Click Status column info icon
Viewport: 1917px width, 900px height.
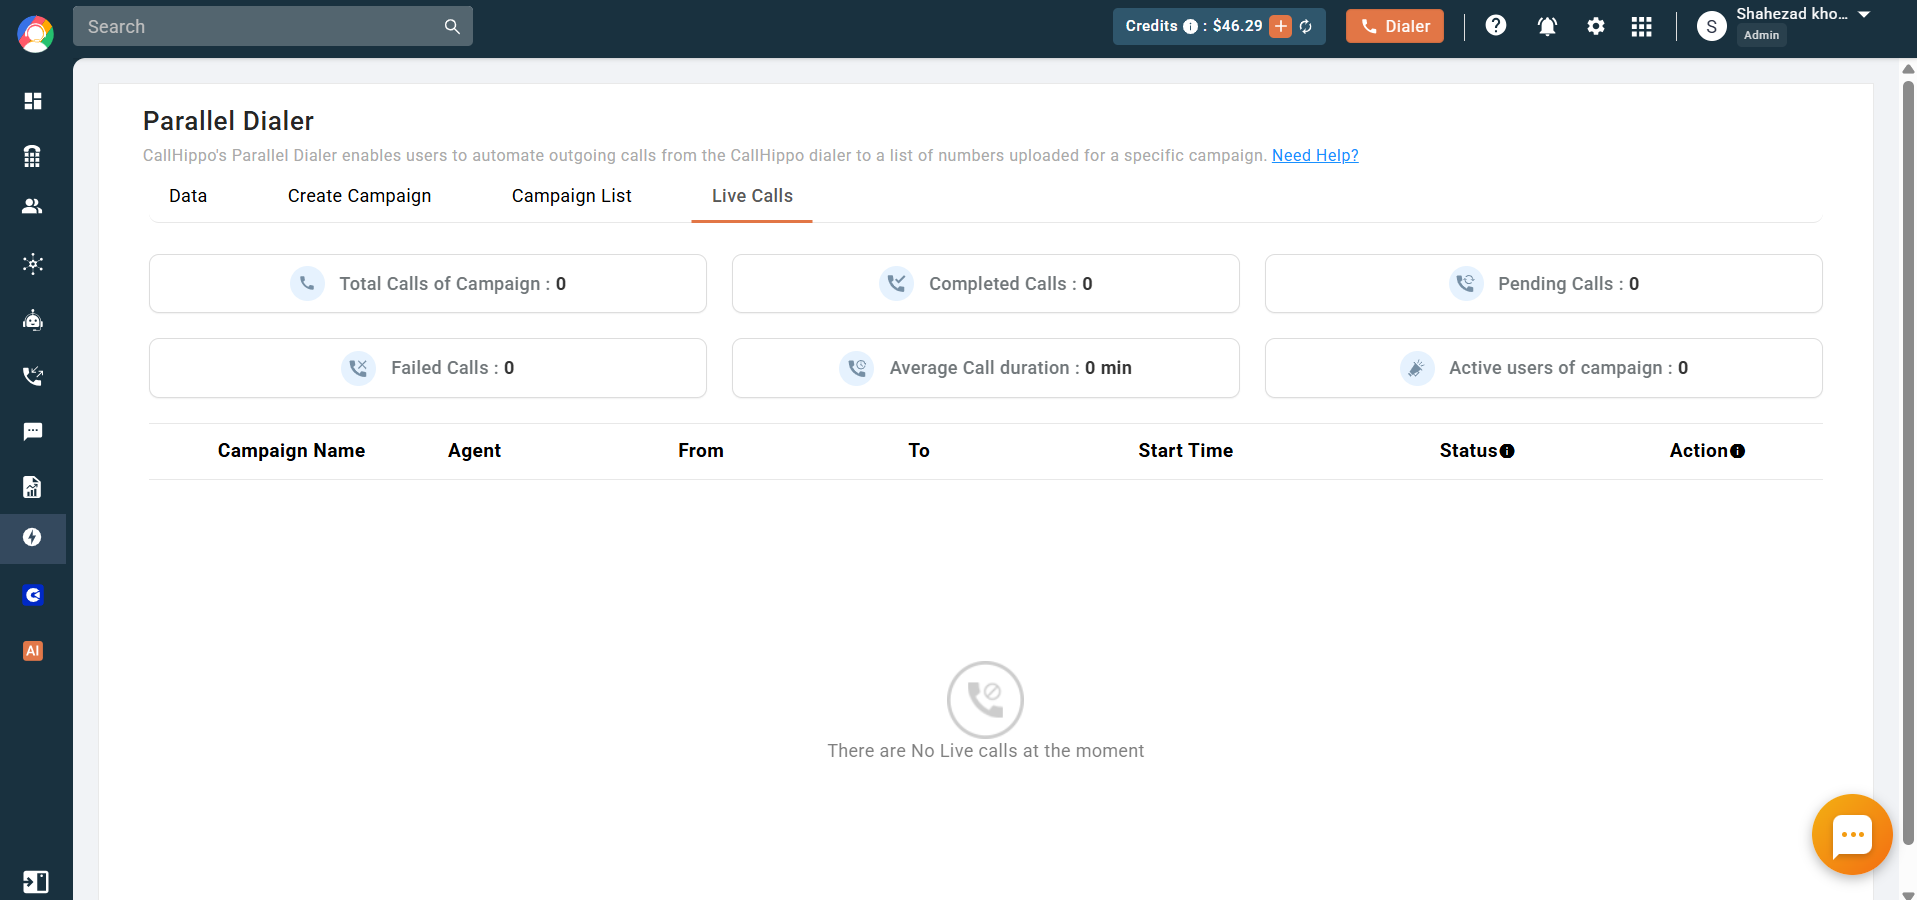[1507, 451]
